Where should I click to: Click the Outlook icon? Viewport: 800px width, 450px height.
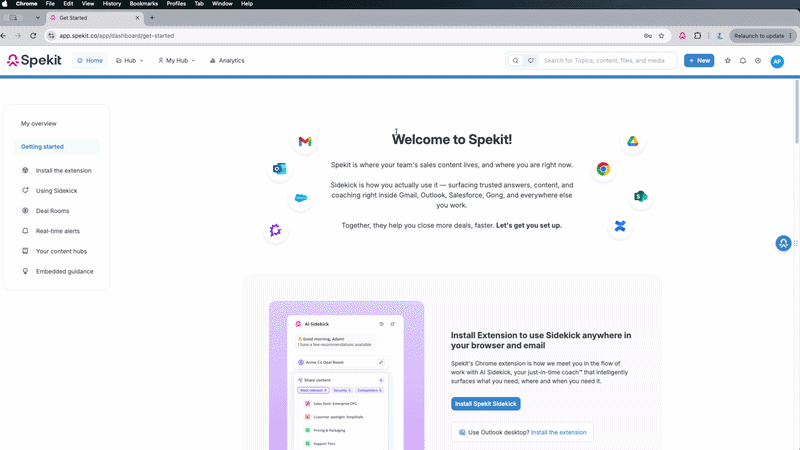coord(280,169)
